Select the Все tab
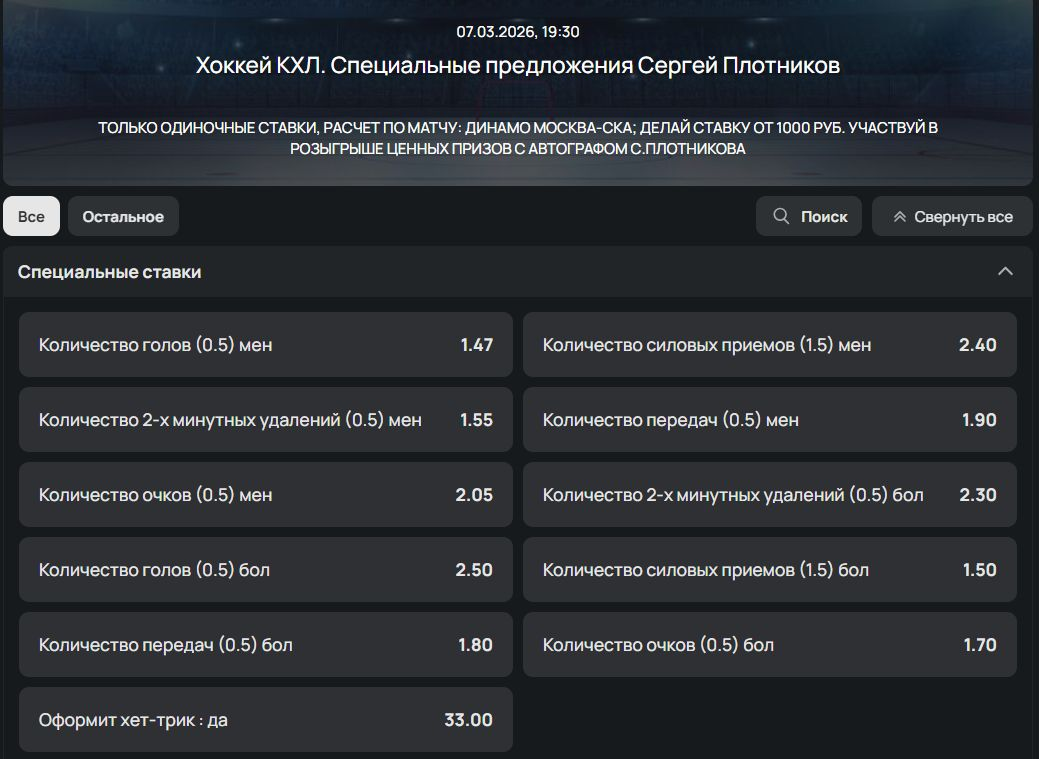The width and height of the screenshot is (1039, 759). point(31,216)
